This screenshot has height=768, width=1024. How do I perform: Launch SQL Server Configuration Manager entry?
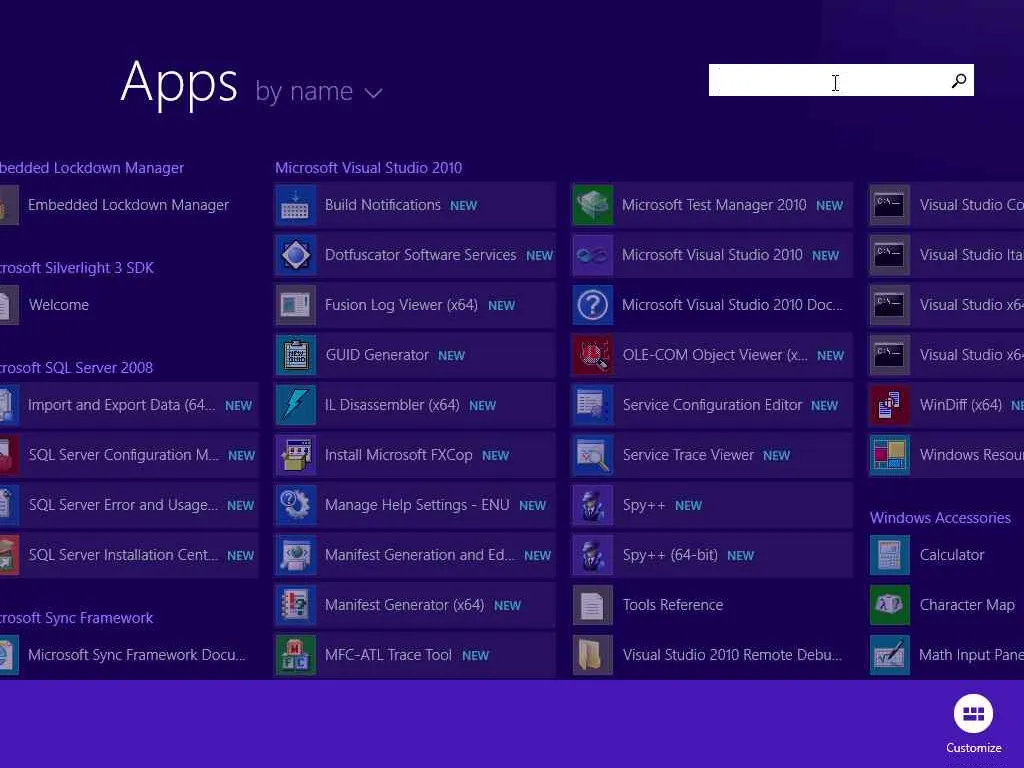(x=129, y=455)
